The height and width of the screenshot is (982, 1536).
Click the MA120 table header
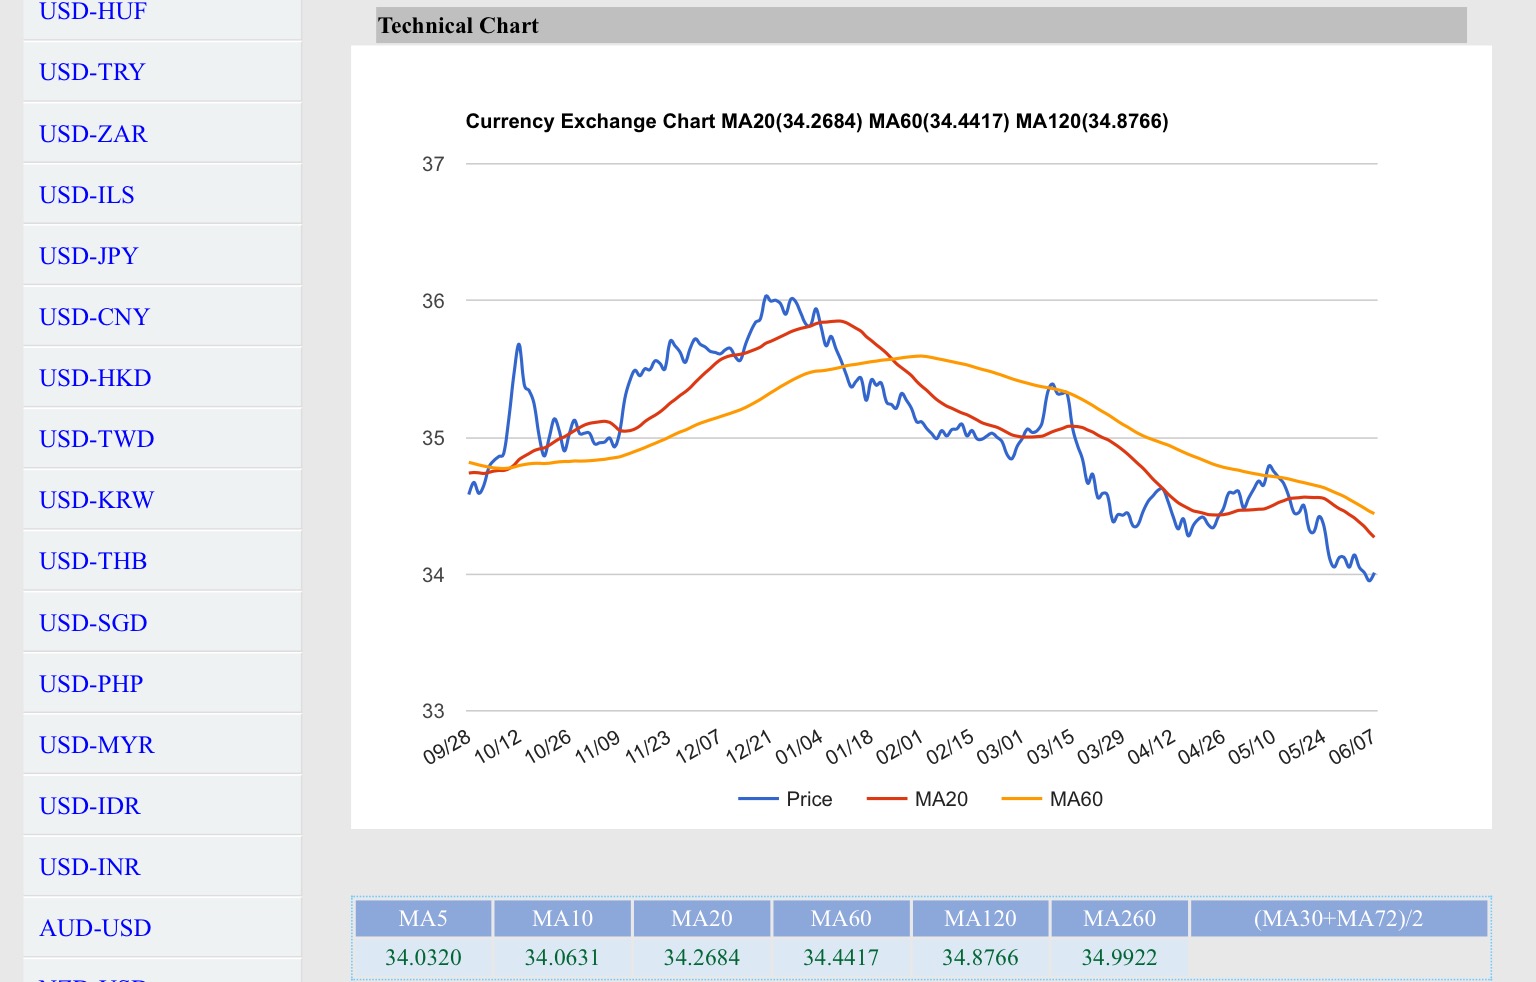click(x=980, y=918)
